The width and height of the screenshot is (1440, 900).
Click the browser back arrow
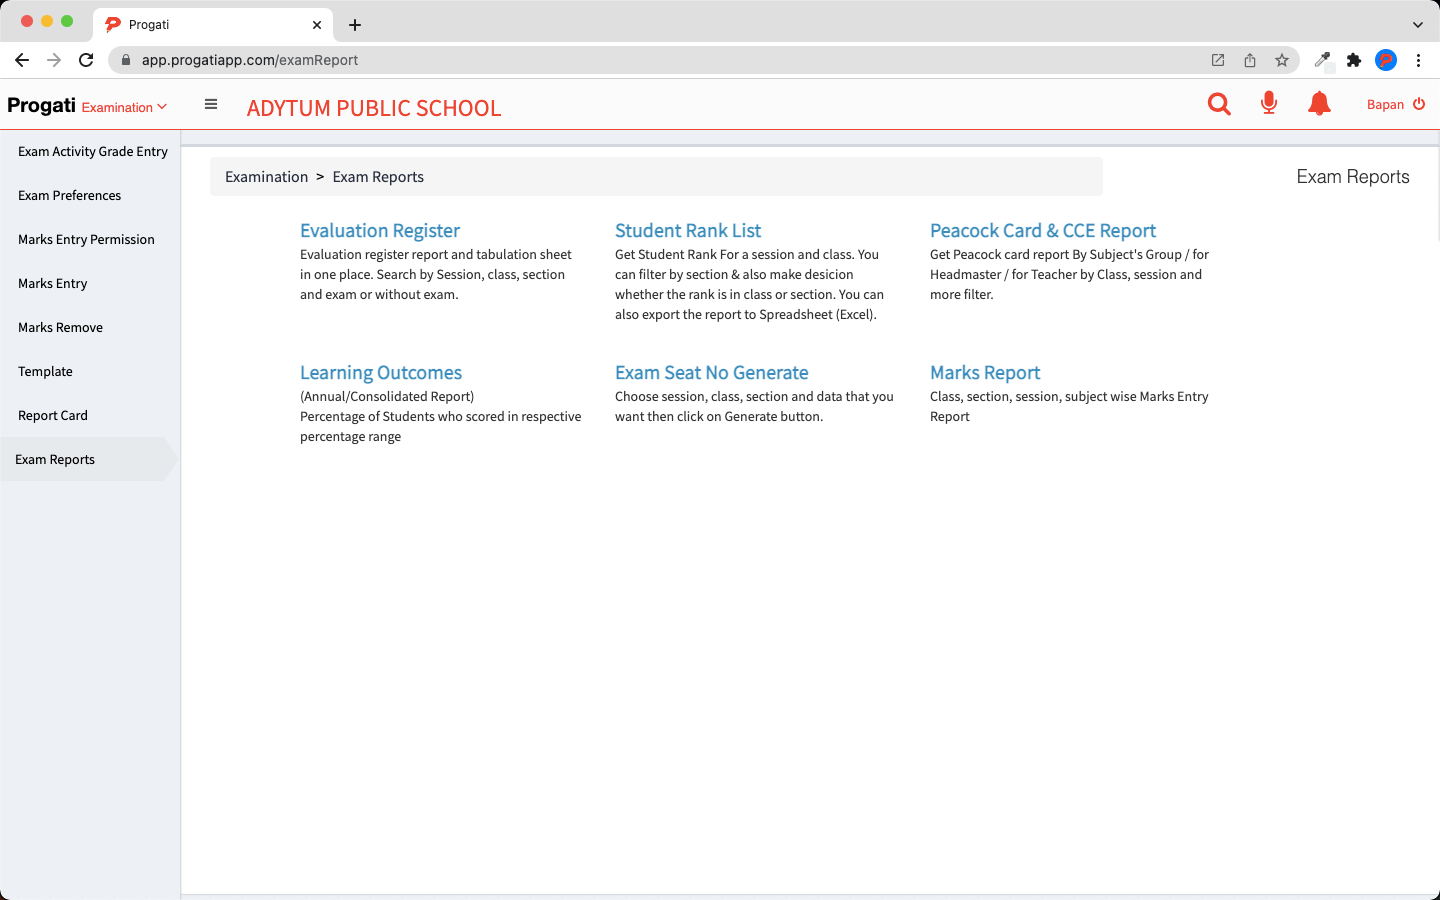(x=22, y=60)
